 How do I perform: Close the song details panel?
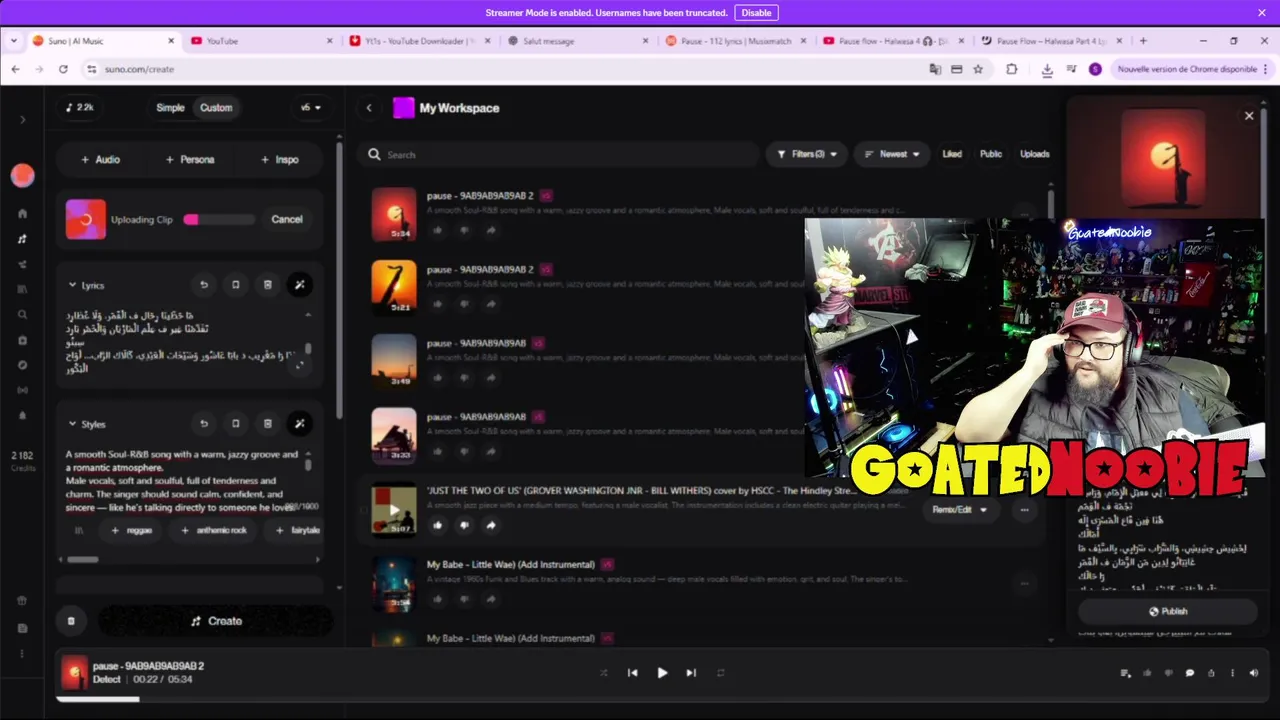click(x=1249, y=116)
